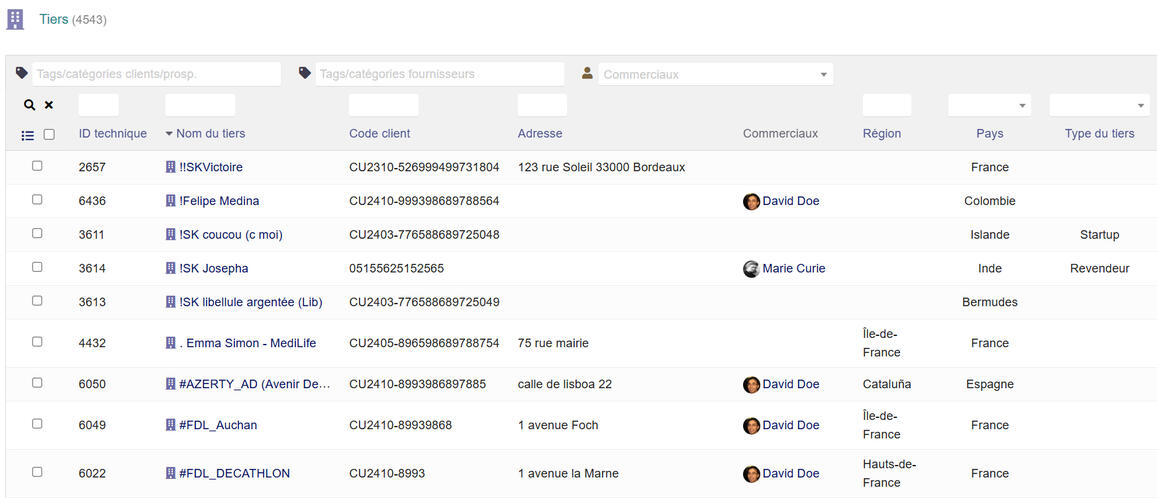Open the Type du tiers filter dropdown

(x=1098, y=106)
